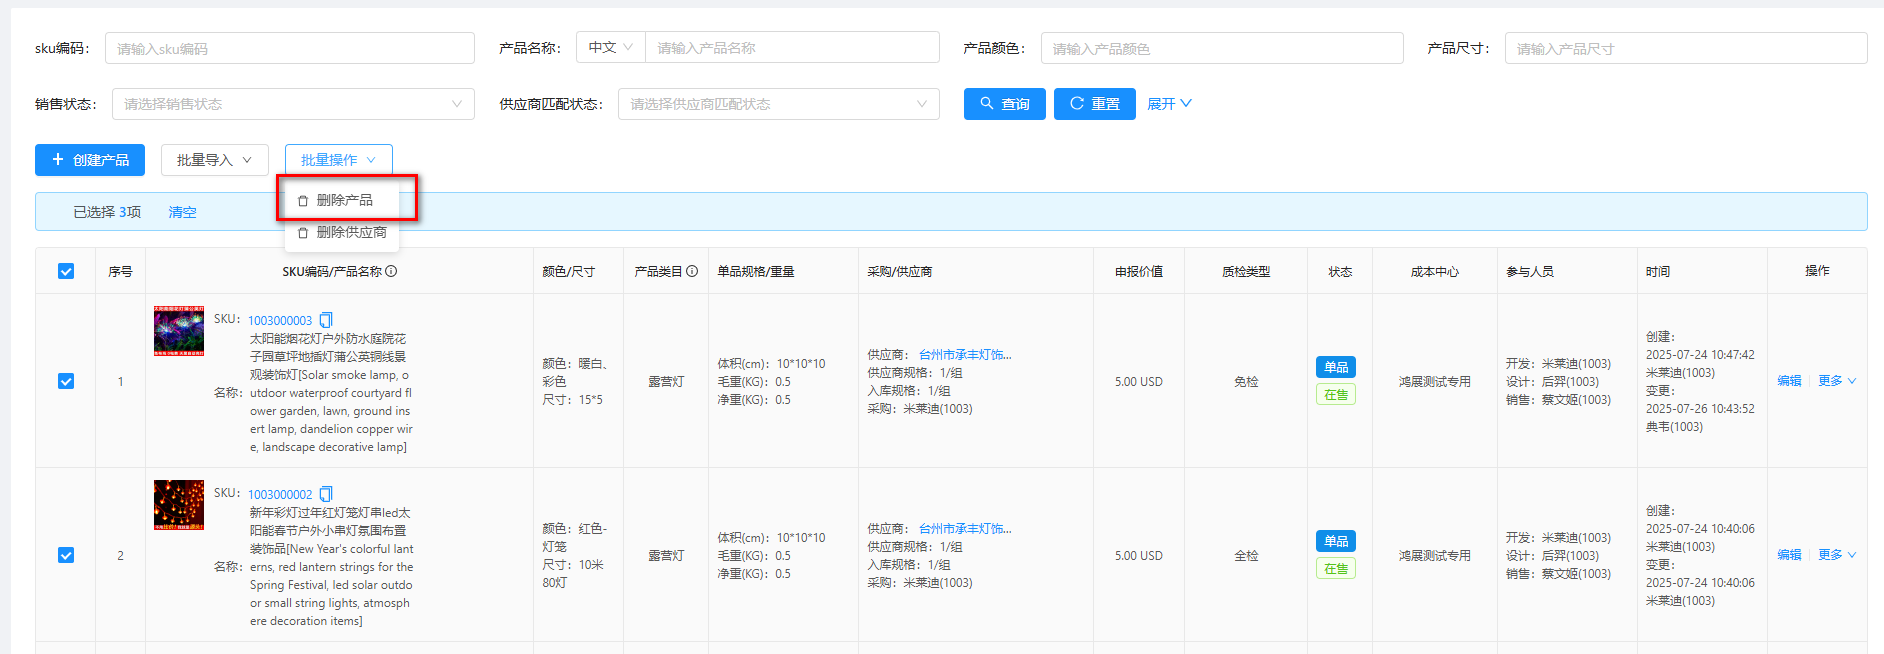Viewport: 1884px width, 654px height.
Task: Click the sku编码 input field
Action: coord(289,48)
